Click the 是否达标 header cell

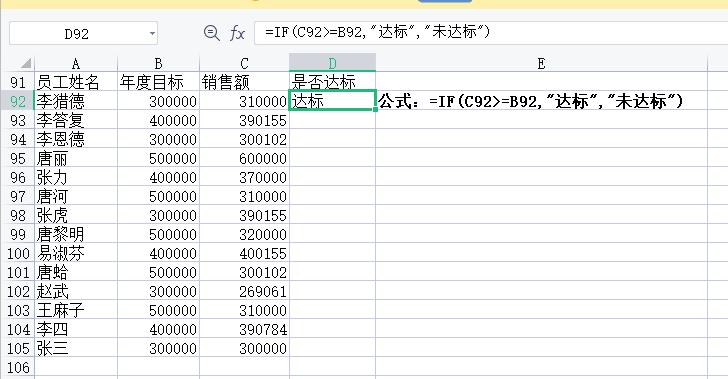[332, 81]
